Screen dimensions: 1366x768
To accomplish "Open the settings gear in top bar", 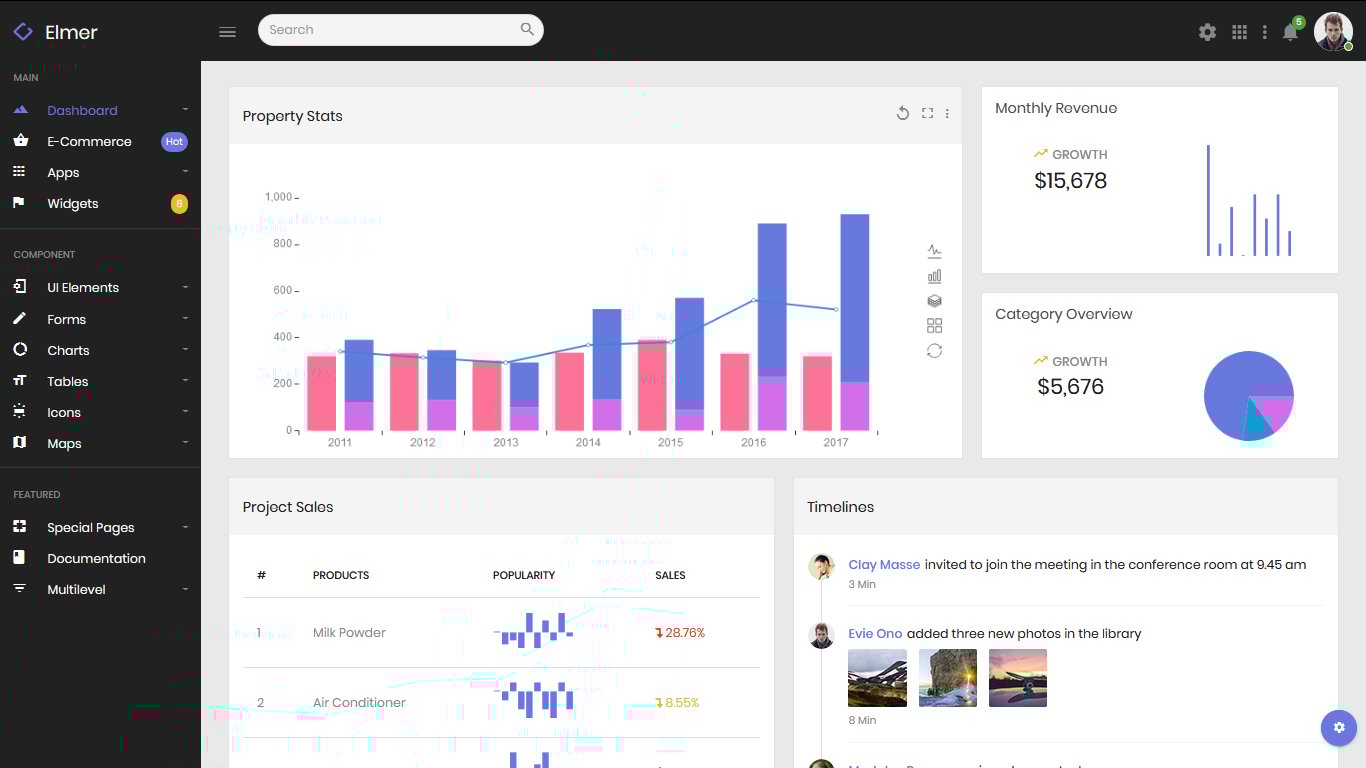I will (1207, 32).
